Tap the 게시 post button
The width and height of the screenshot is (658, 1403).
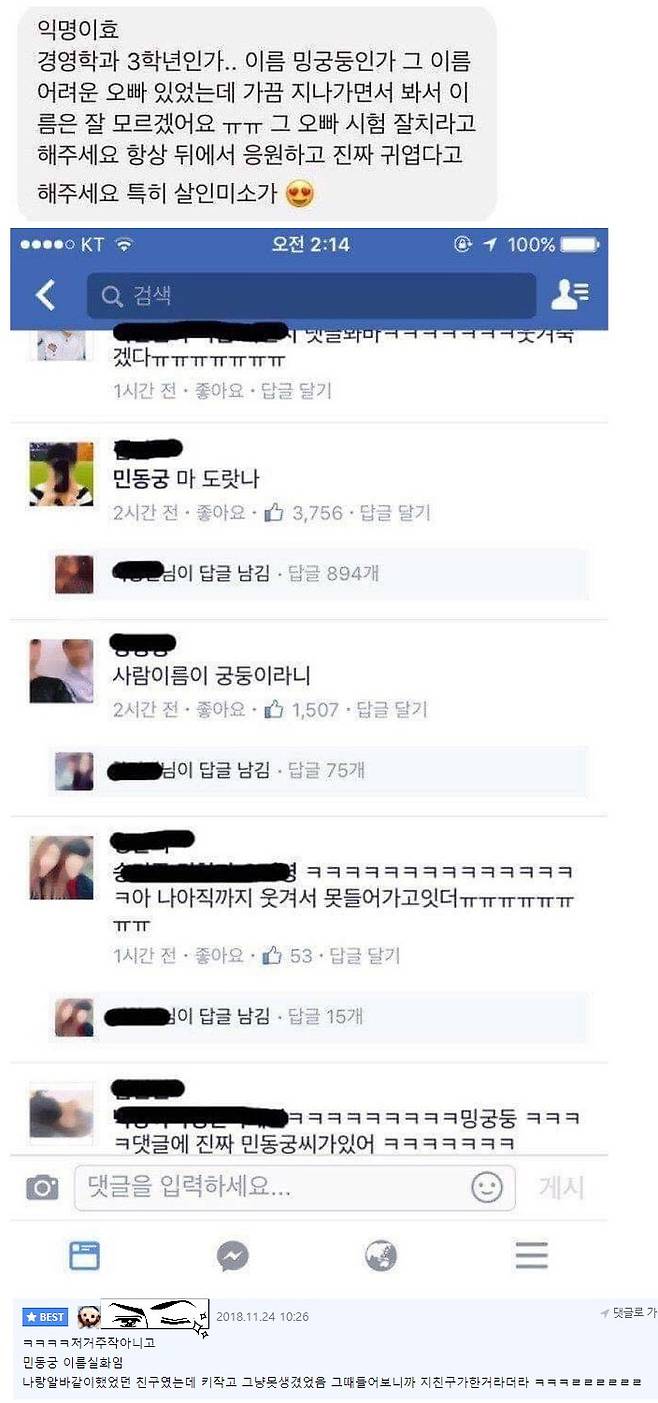tap(561, 1187)
